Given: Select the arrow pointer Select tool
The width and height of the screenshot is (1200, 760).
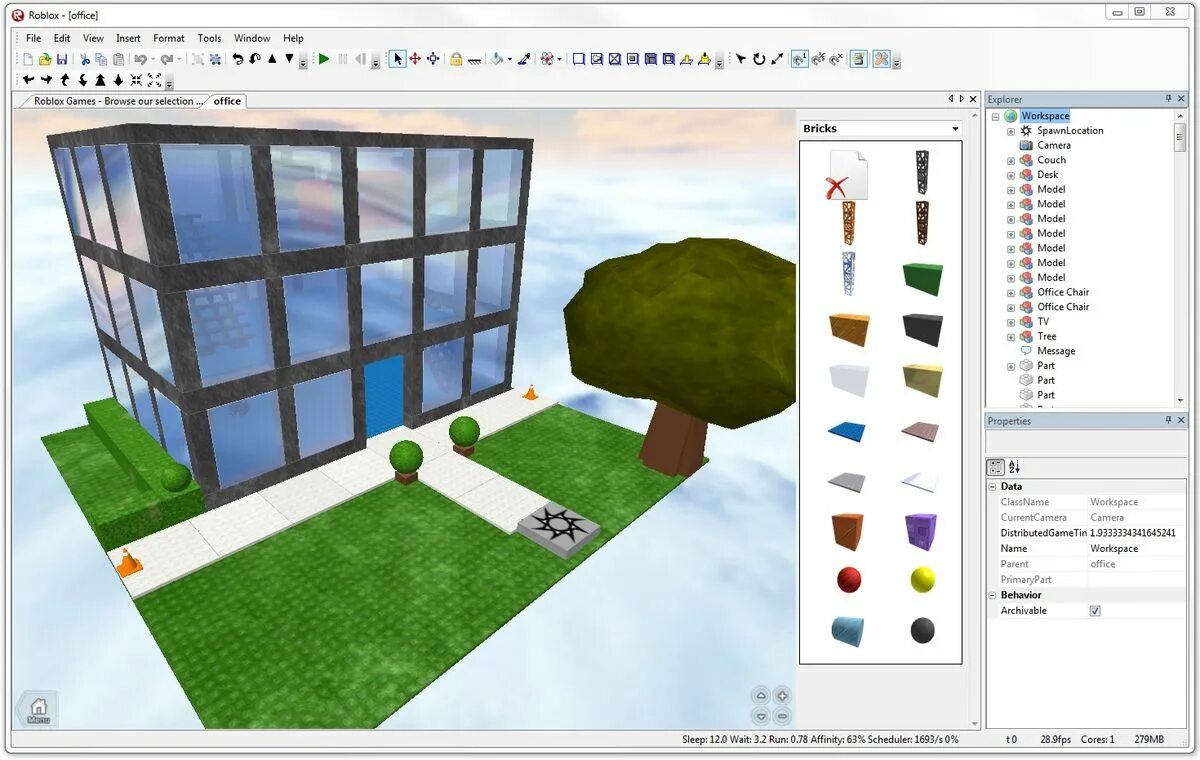Looking at the screenshot, I should pyautogui.click(x=398, y=59).
